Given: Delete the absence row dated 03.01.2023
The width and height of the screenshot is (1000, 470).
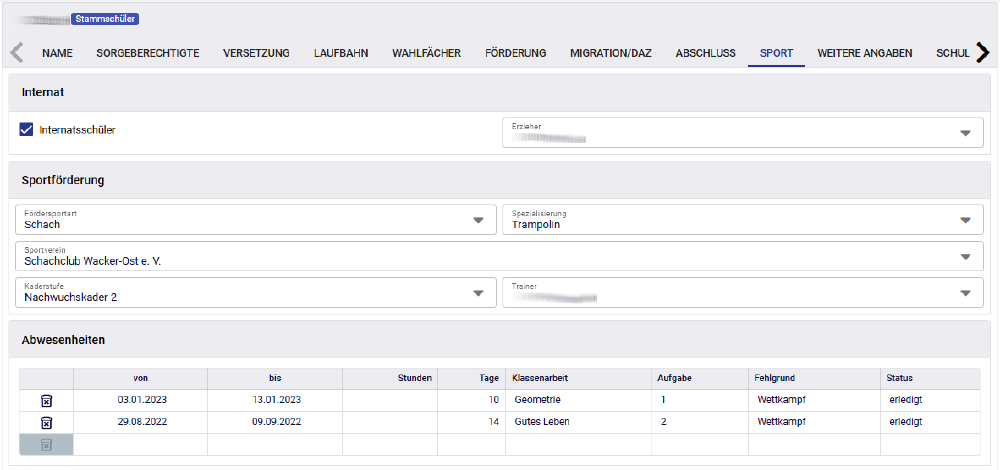Looking at the screenshot, I should pos(46,400).
